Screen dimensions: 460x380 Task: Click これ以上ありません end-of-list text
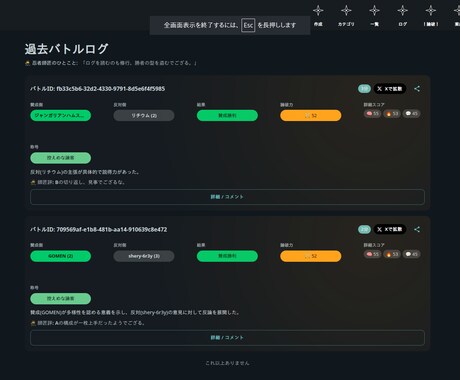click(227, 363)
